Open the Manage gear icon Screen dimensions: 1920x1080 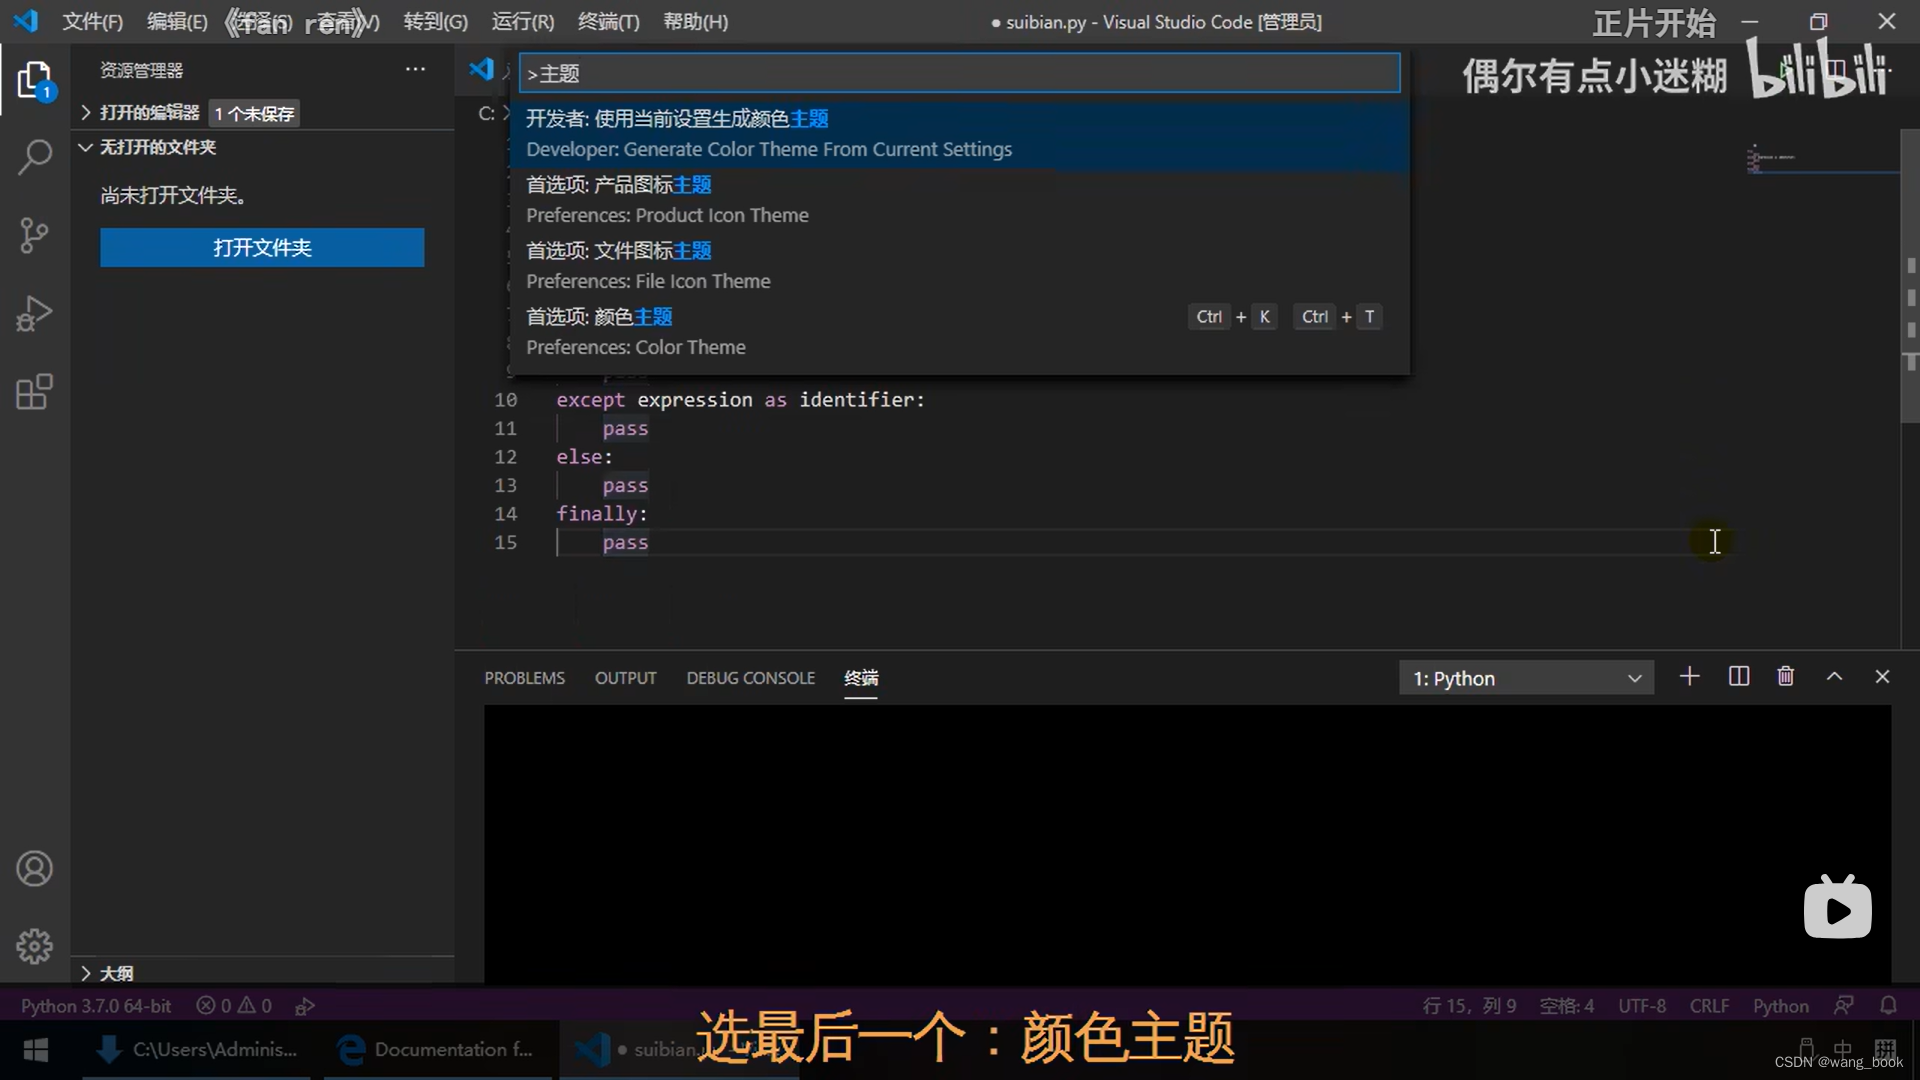(35, 946)
